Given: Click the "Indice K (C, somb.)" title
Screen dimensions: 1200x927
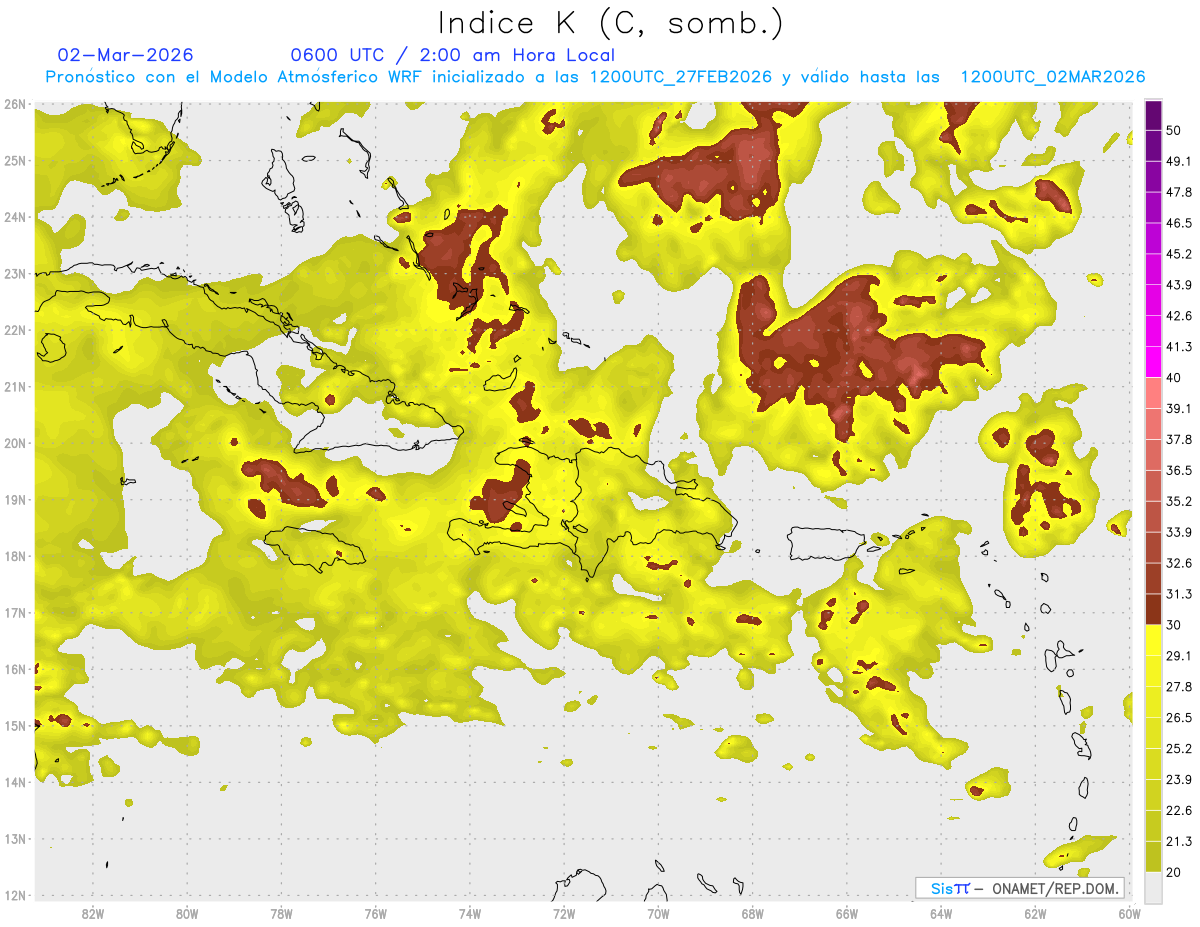Looking at the screenshot, I should pos(610,23).
